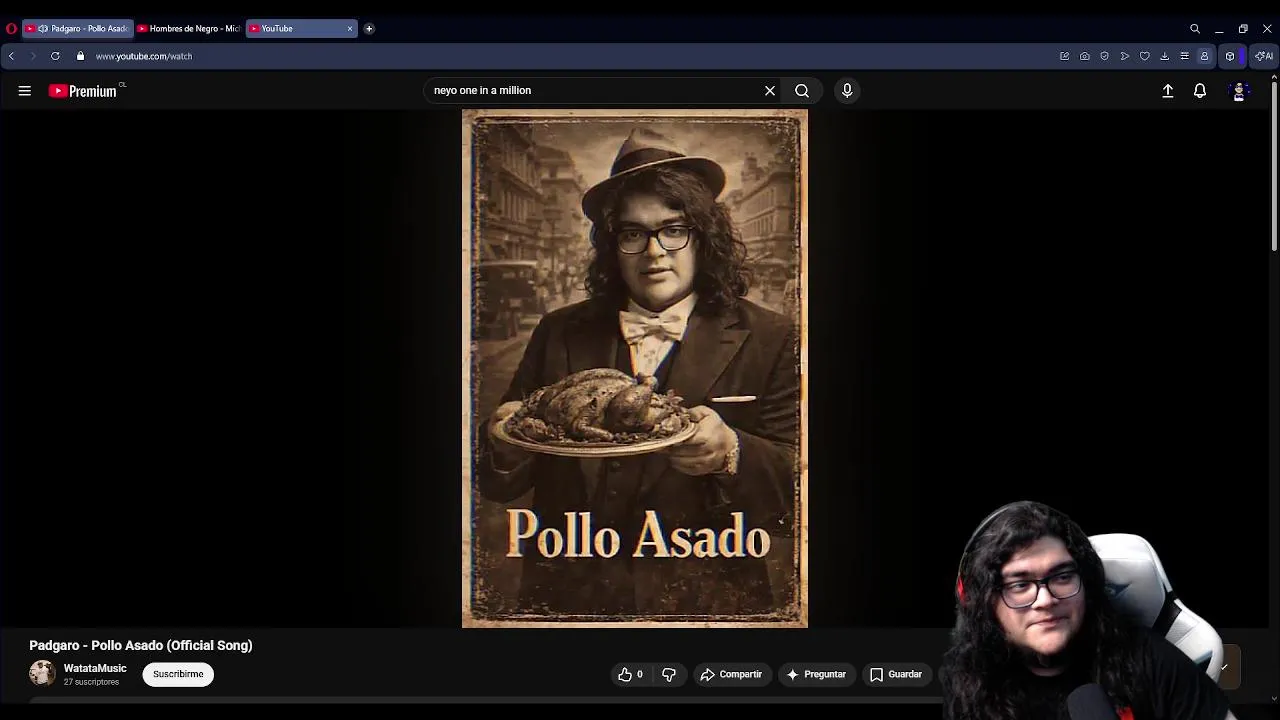Go back to the previous page

[11, 56]
